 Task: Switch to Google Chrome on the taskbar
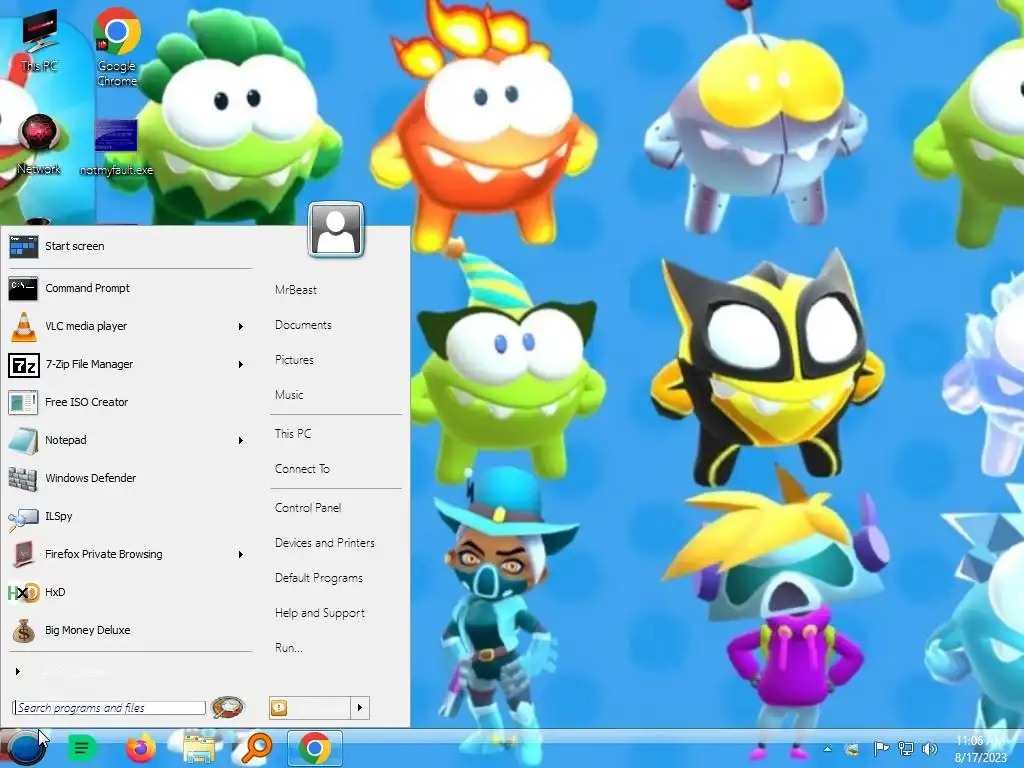pos(315,748)
